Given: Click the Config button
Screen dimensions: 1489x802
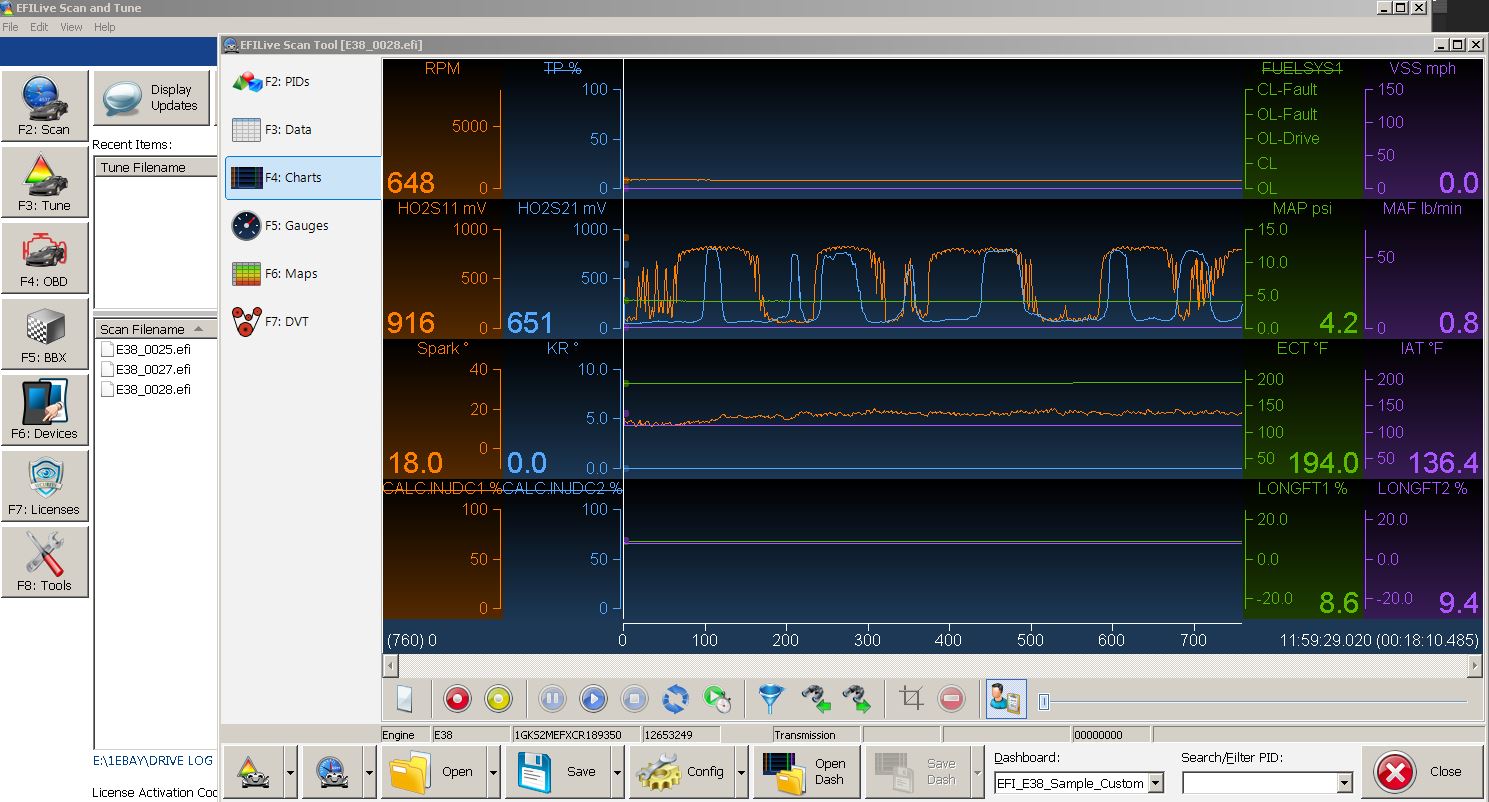Looking at the screenshot, I should point(681,772).
